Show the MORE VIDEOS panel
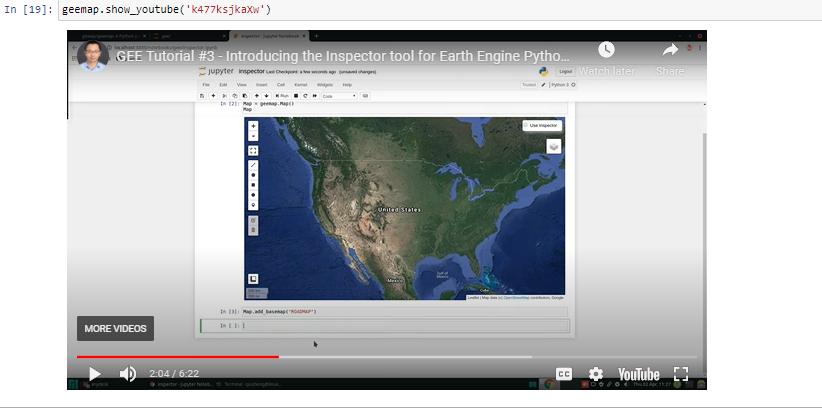The image size is (822, 409). tap(115, 329)
